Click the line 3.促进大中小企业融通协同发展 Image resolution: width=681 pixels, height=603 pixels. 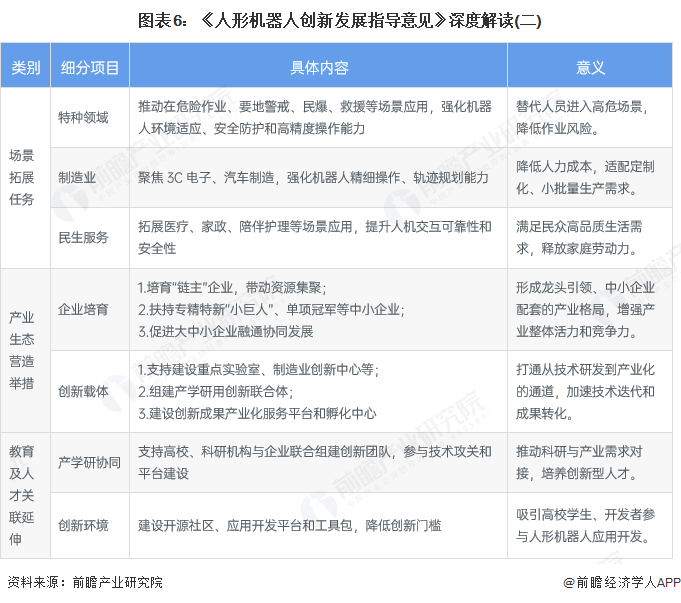click(x=226, y=331)
